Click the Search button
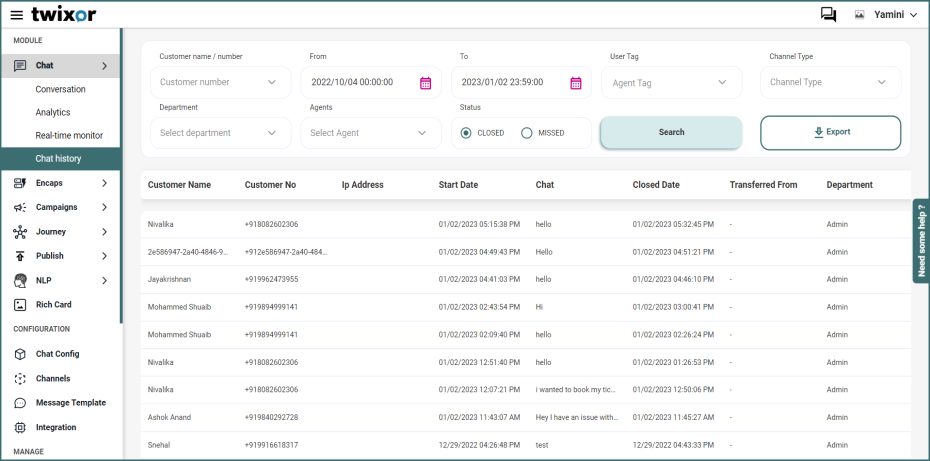This screenshot has width=930, height=461. coord(671,132)
